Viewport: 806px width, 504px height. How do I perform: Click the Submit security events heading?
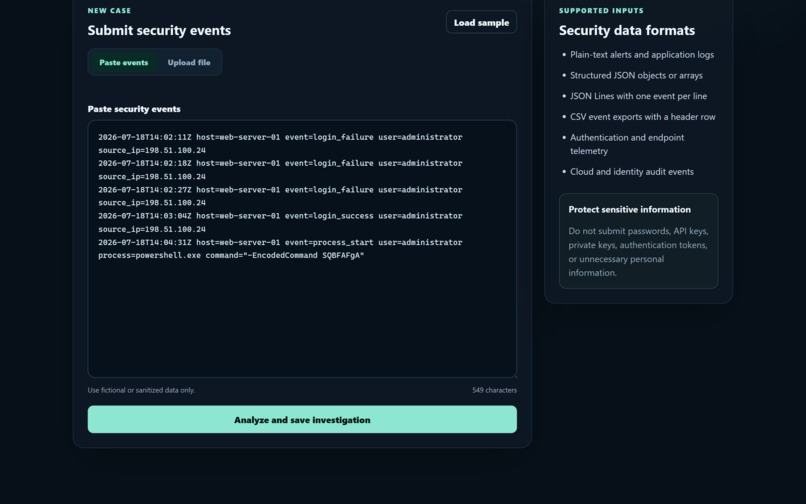[x=159, y=30]
